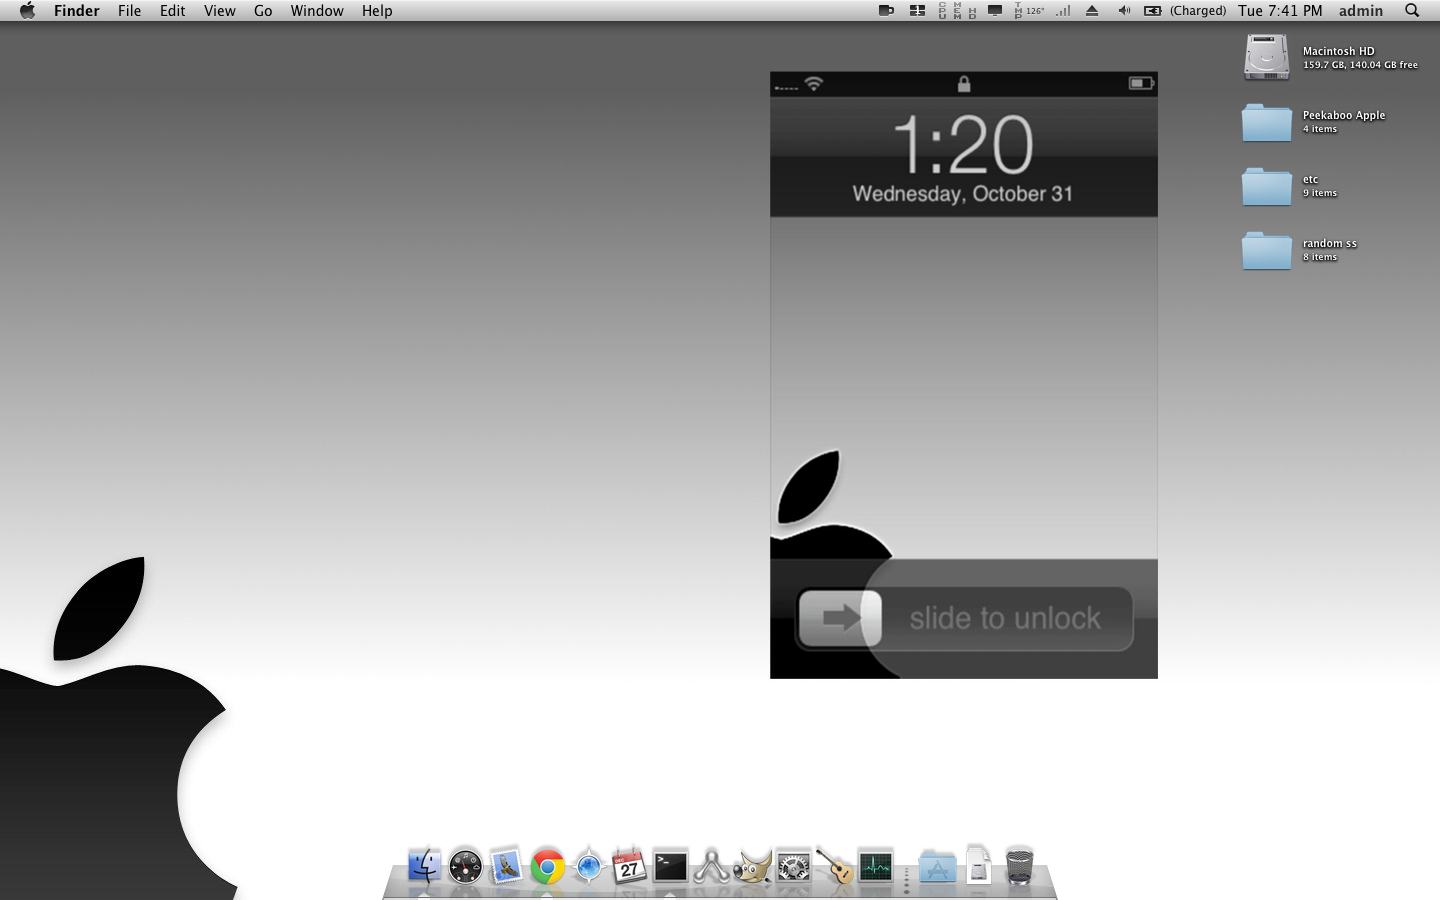The height and width of the screenshot is (900, 1440).
Task: Open the Dashboard gauge icon in Dock
Action: [465, 866]
